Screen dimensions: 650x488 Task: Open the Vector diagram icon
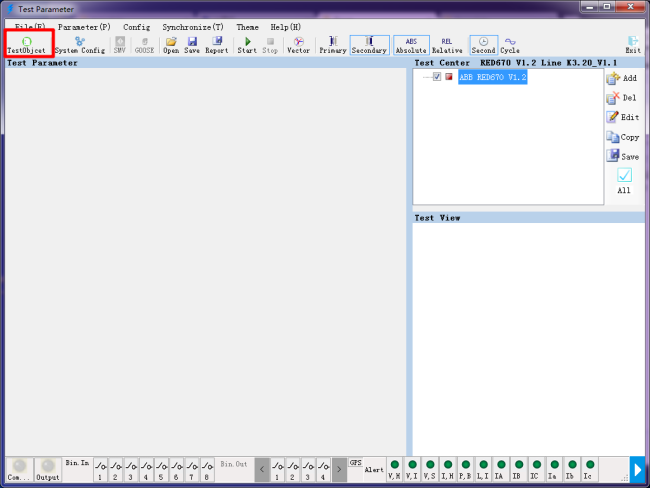(298, 44)
